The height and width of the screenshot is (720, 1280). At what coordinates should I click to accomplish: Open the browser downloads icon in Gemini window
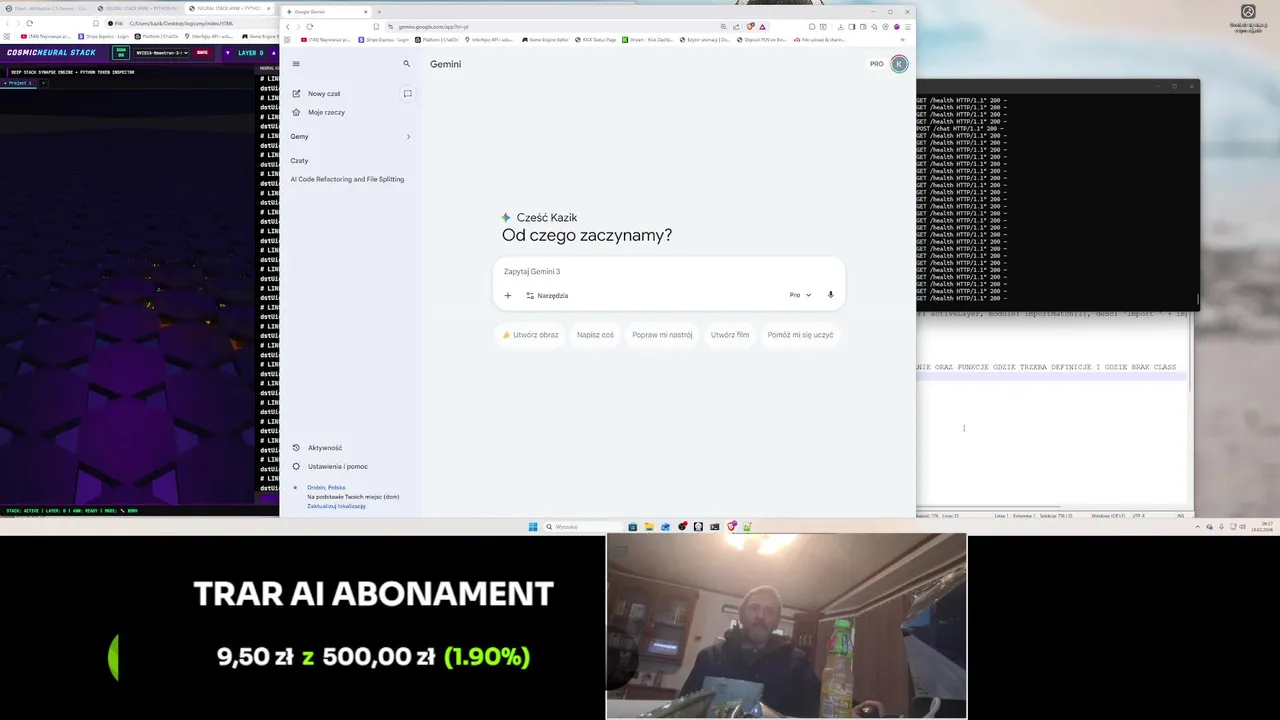pyautogui.click(x=841, y=27)
